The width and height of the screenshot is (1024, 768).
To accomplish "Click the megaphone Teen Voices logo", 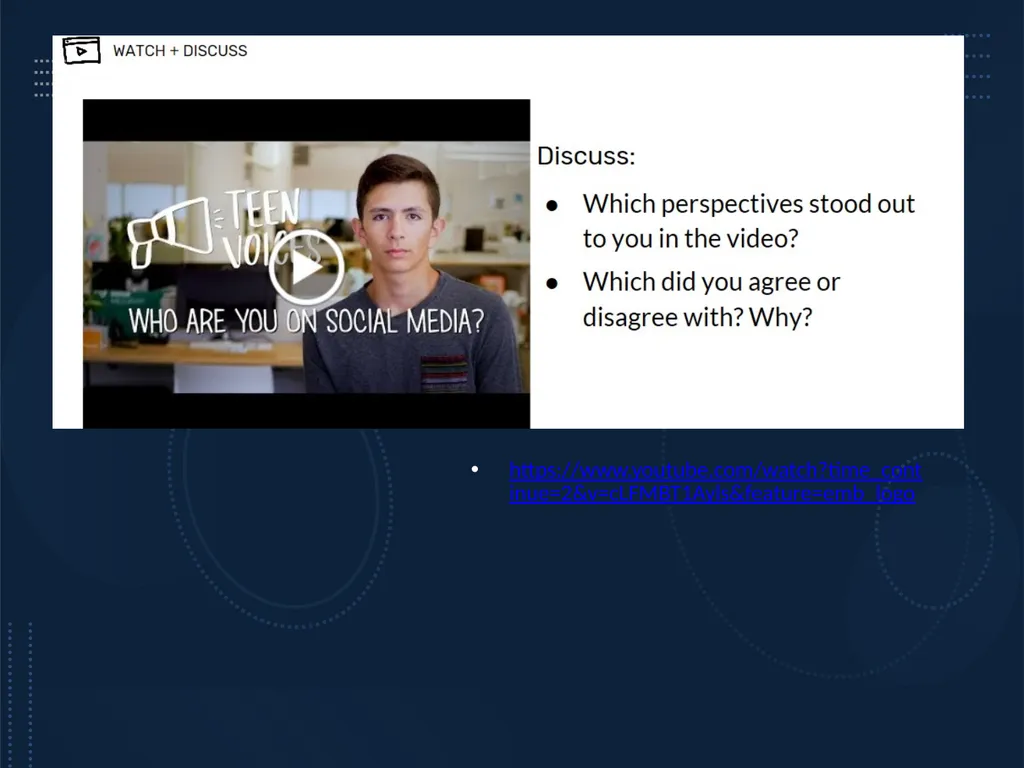I will click(214, 228).
